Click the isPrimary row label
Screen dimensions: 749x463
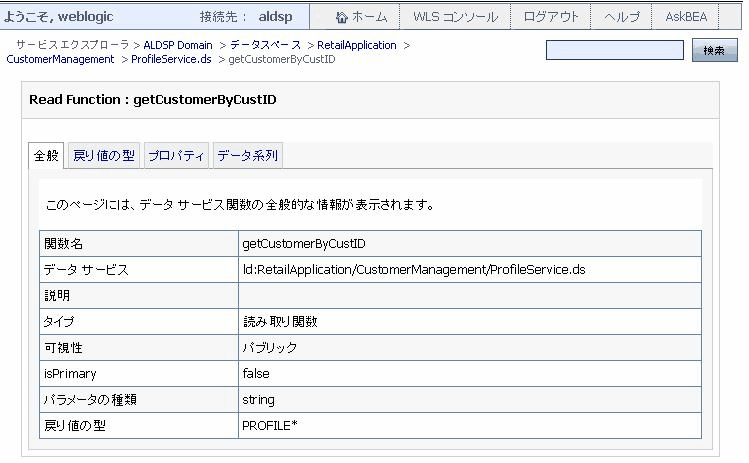[x=70, y=374]
